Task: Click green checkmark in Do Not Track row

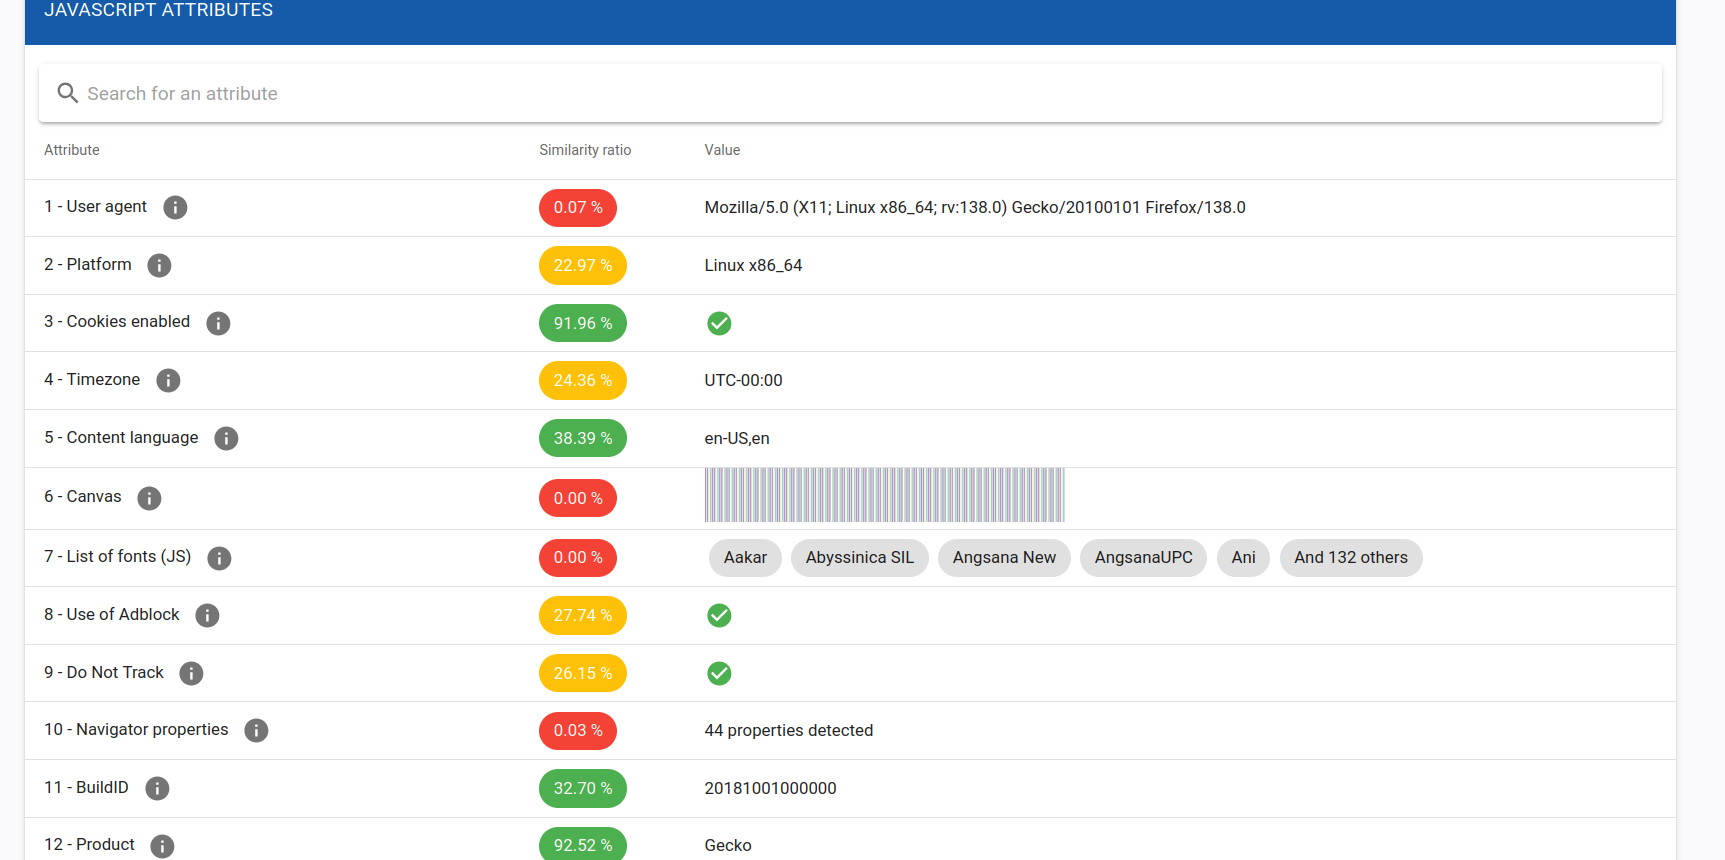Action: pos(719,673)
